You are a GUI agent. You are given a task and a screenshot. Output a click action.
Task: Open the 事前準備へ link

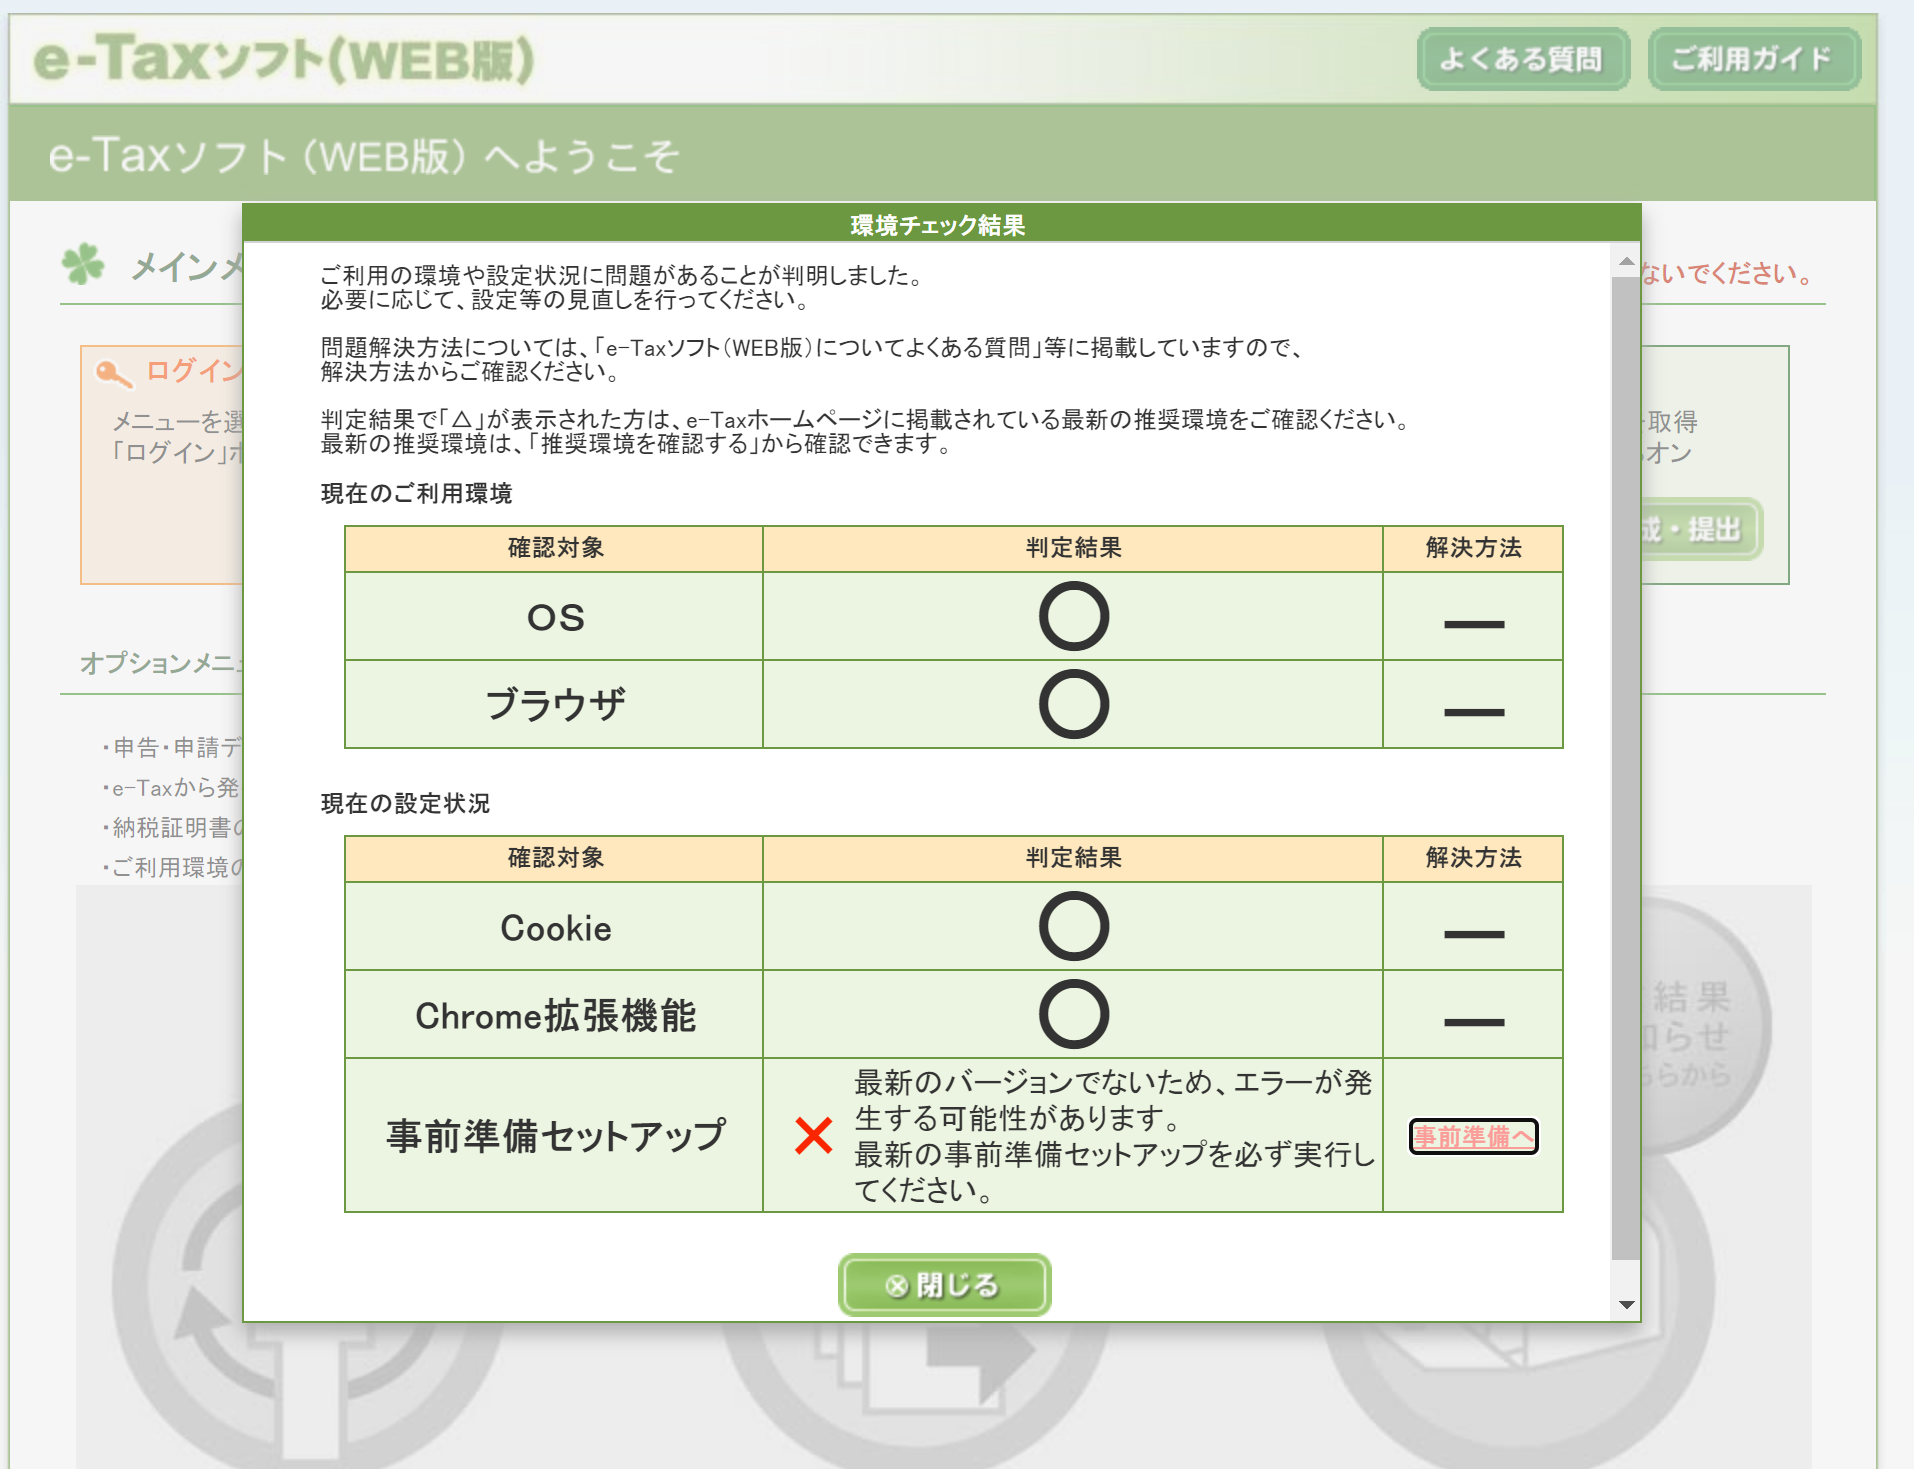click(1473, 1137)
